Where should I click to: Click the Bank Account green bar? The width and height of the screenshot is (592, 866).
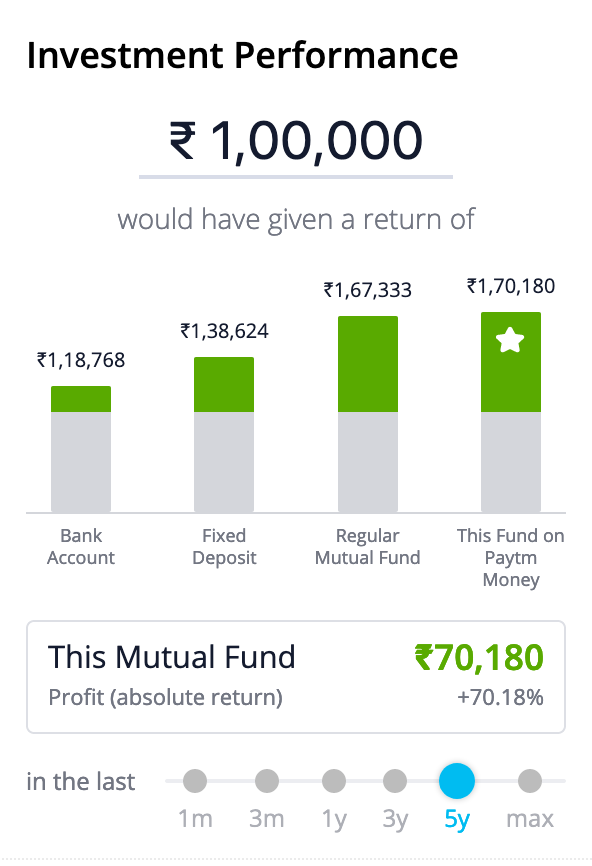tap(81, 399)
